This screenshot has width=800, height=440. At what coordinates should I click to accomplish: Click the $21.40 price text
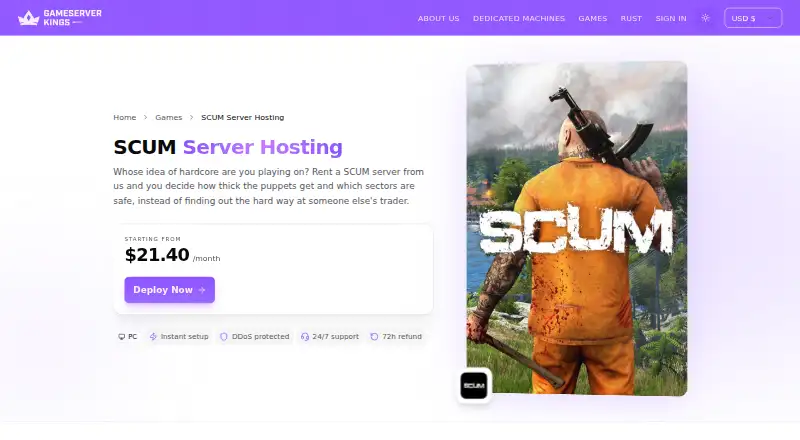pyautogui.click(x=157, y=255)
